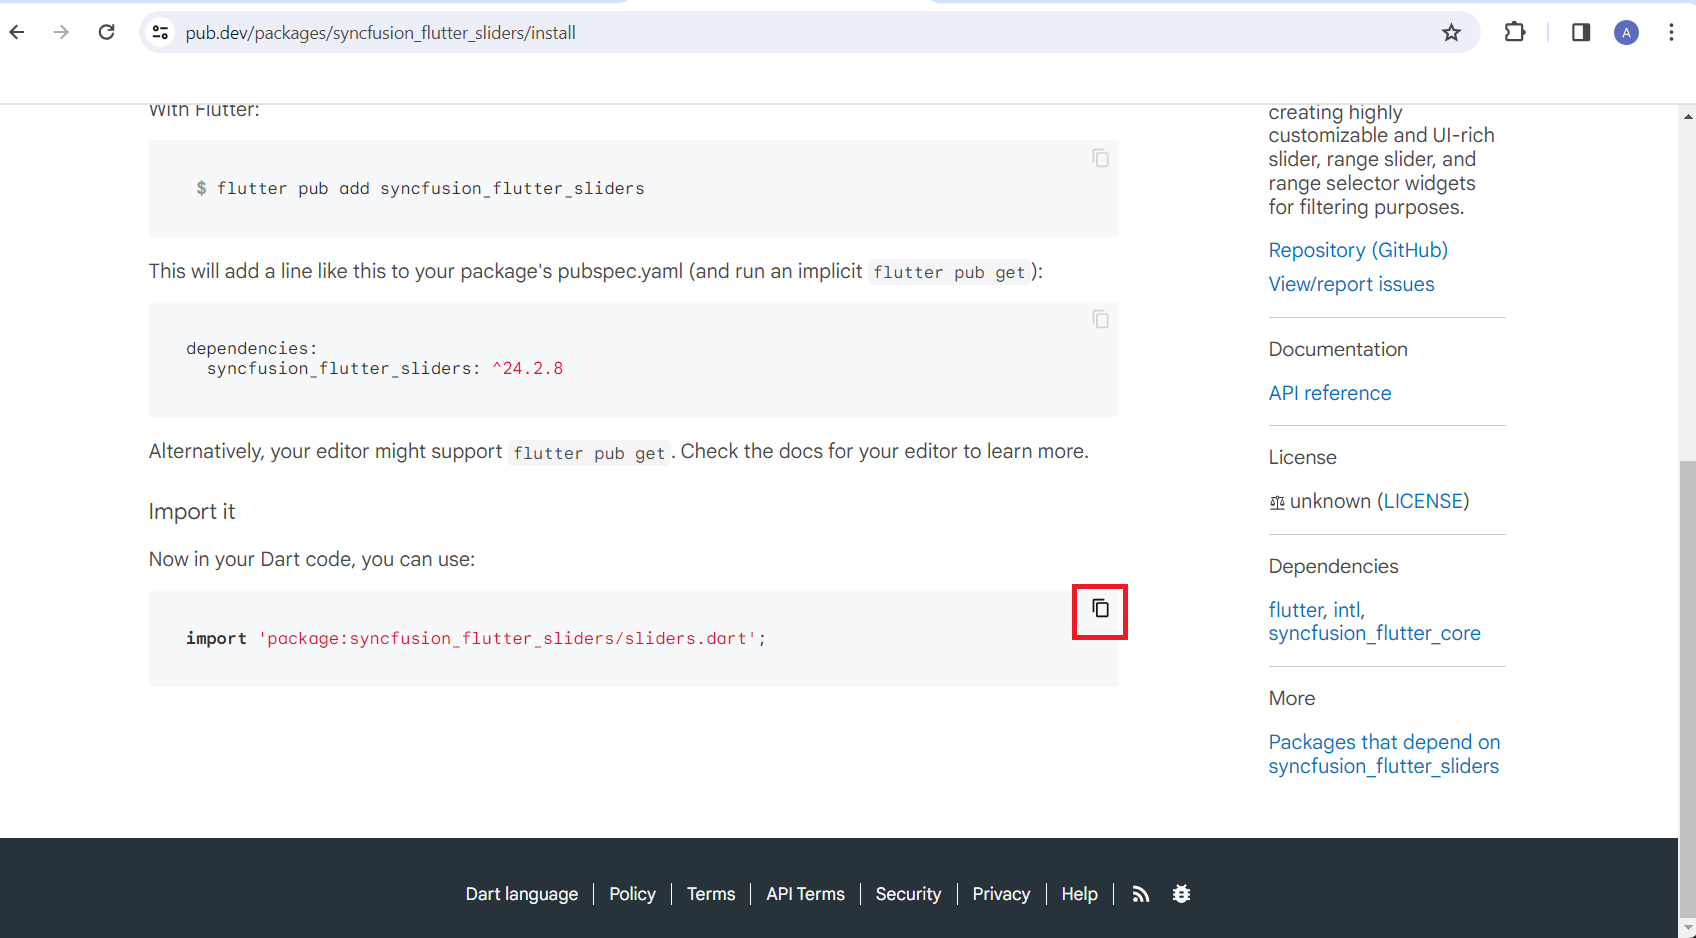Open the API reference documentation link
Image resolution: width=1696 pixels, height=938 pixels.
1330,393
